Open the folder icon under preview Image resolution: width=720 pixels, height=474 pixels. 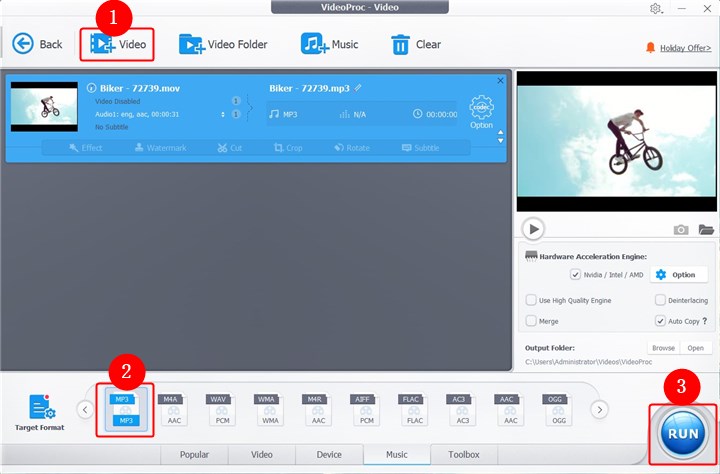[706, 229]
